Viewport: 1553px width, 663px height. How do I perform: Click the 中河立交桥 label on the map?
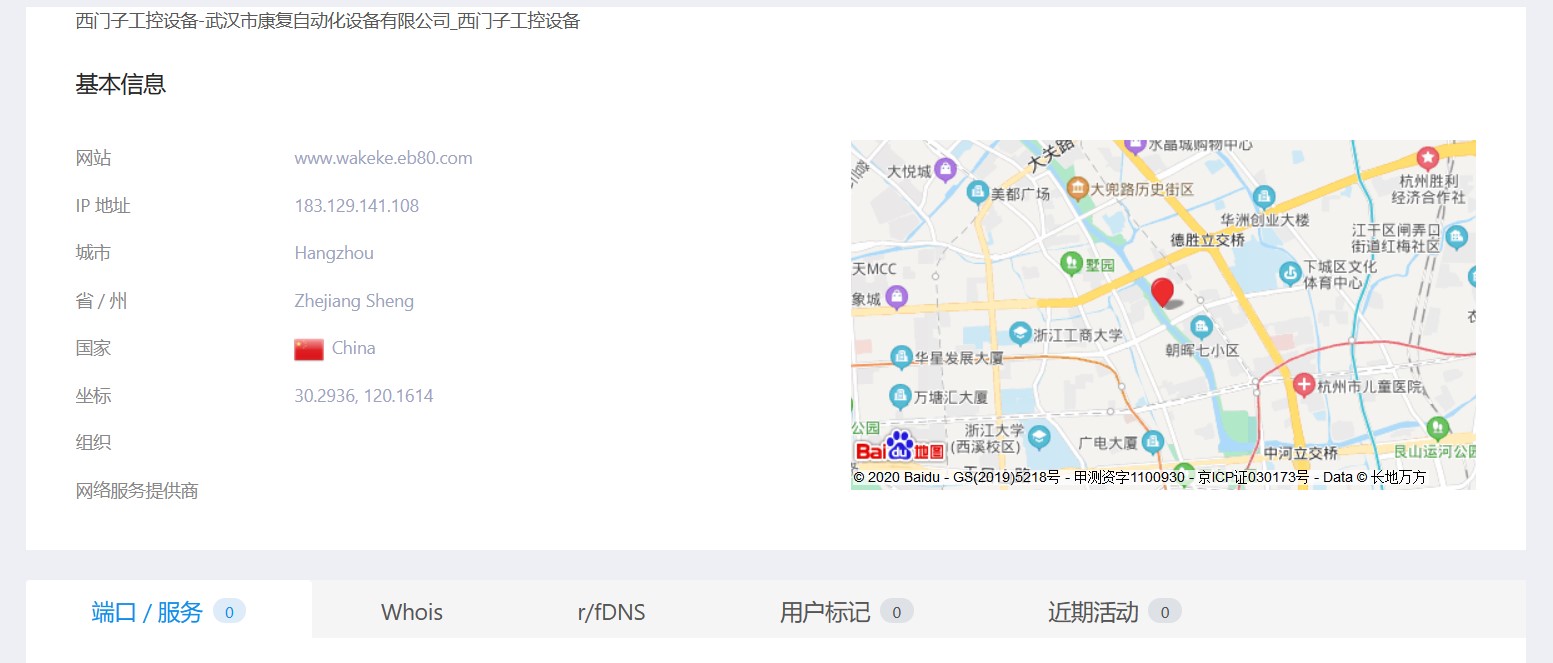(x=1301, y=454)
